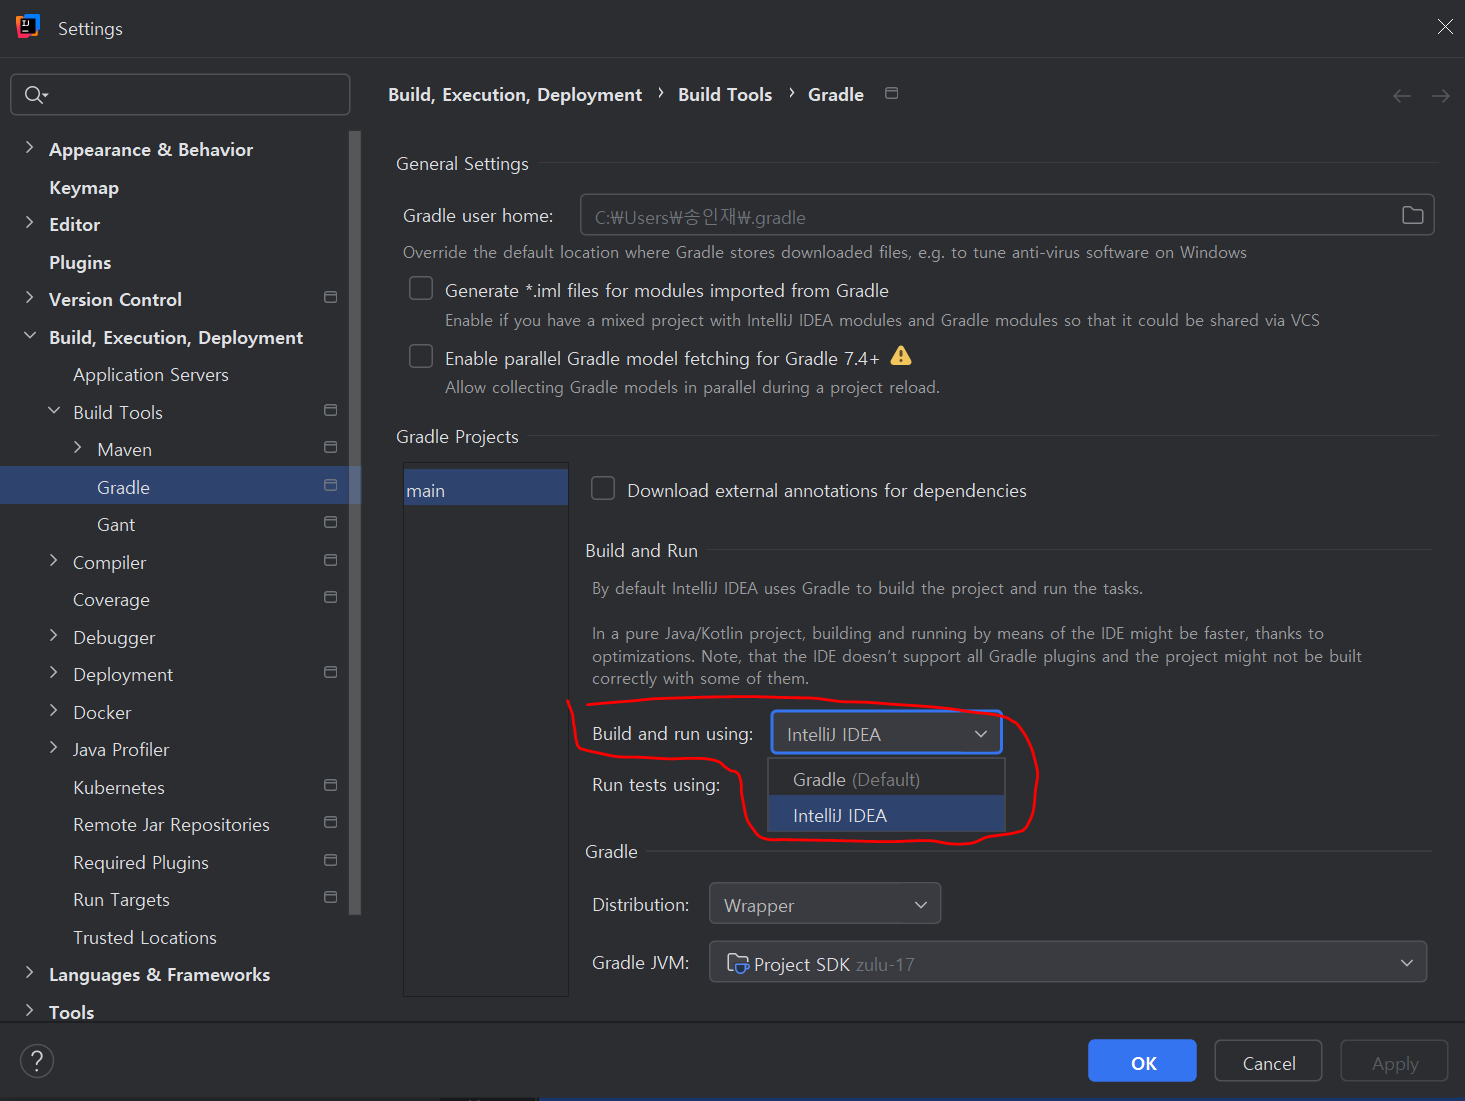This screenshot has width=1465, height=1101.
Task: Collapse the Build Tools node
Action: click(54, 411)
